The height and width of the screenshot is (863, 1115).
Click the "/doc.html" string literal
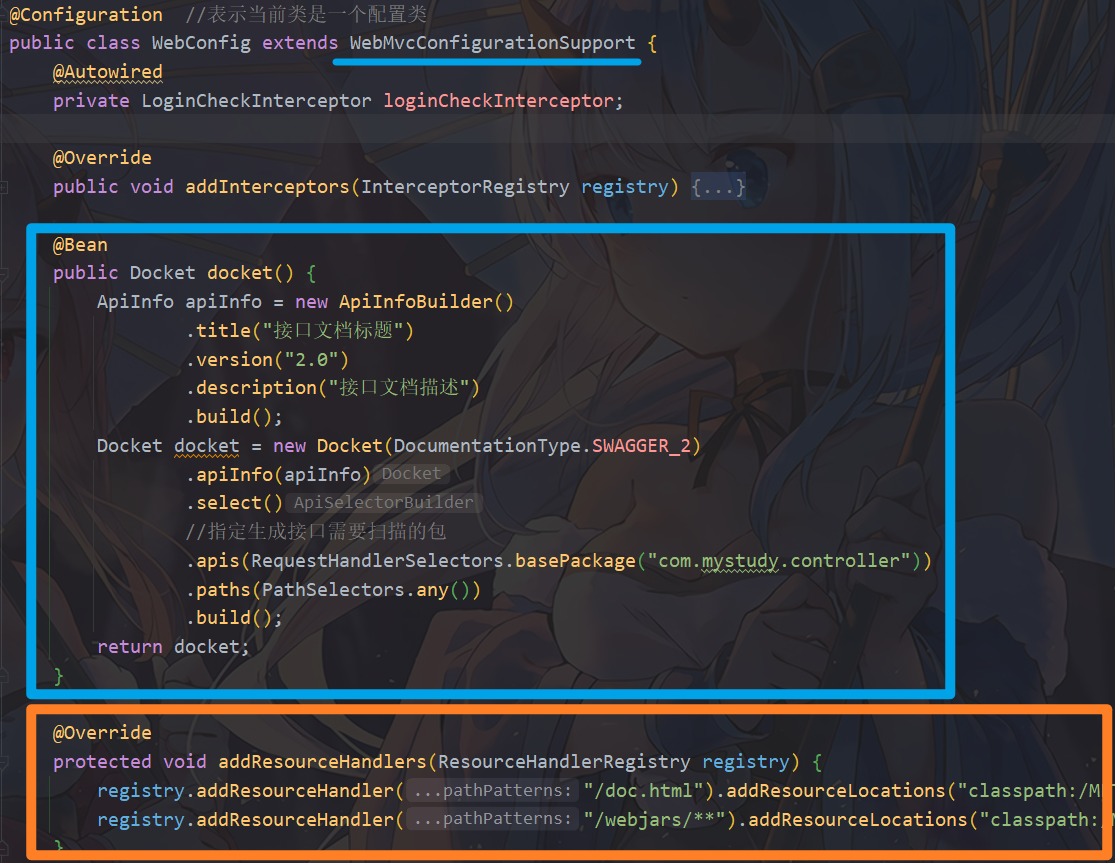click(650, 791)
